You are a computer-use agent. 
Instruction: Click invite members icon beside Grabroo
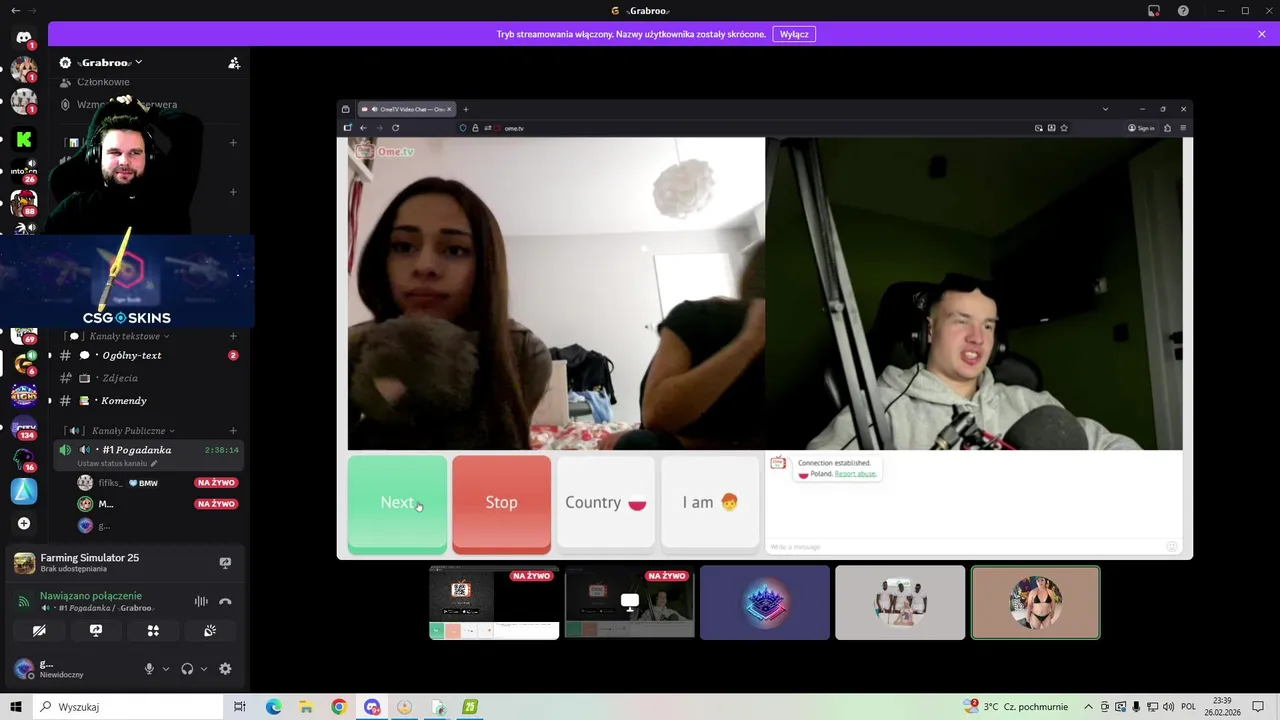[x=234, y=63]
